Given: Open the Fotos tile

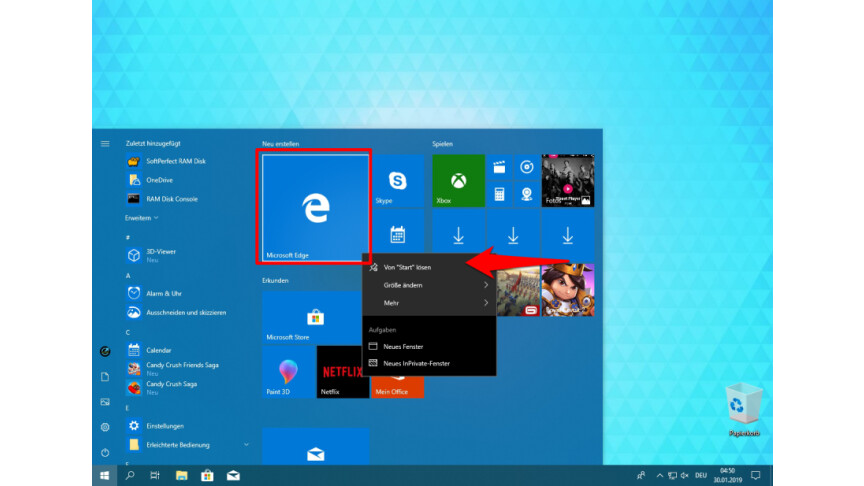Looking at the screenshot, I should [568, 181].
